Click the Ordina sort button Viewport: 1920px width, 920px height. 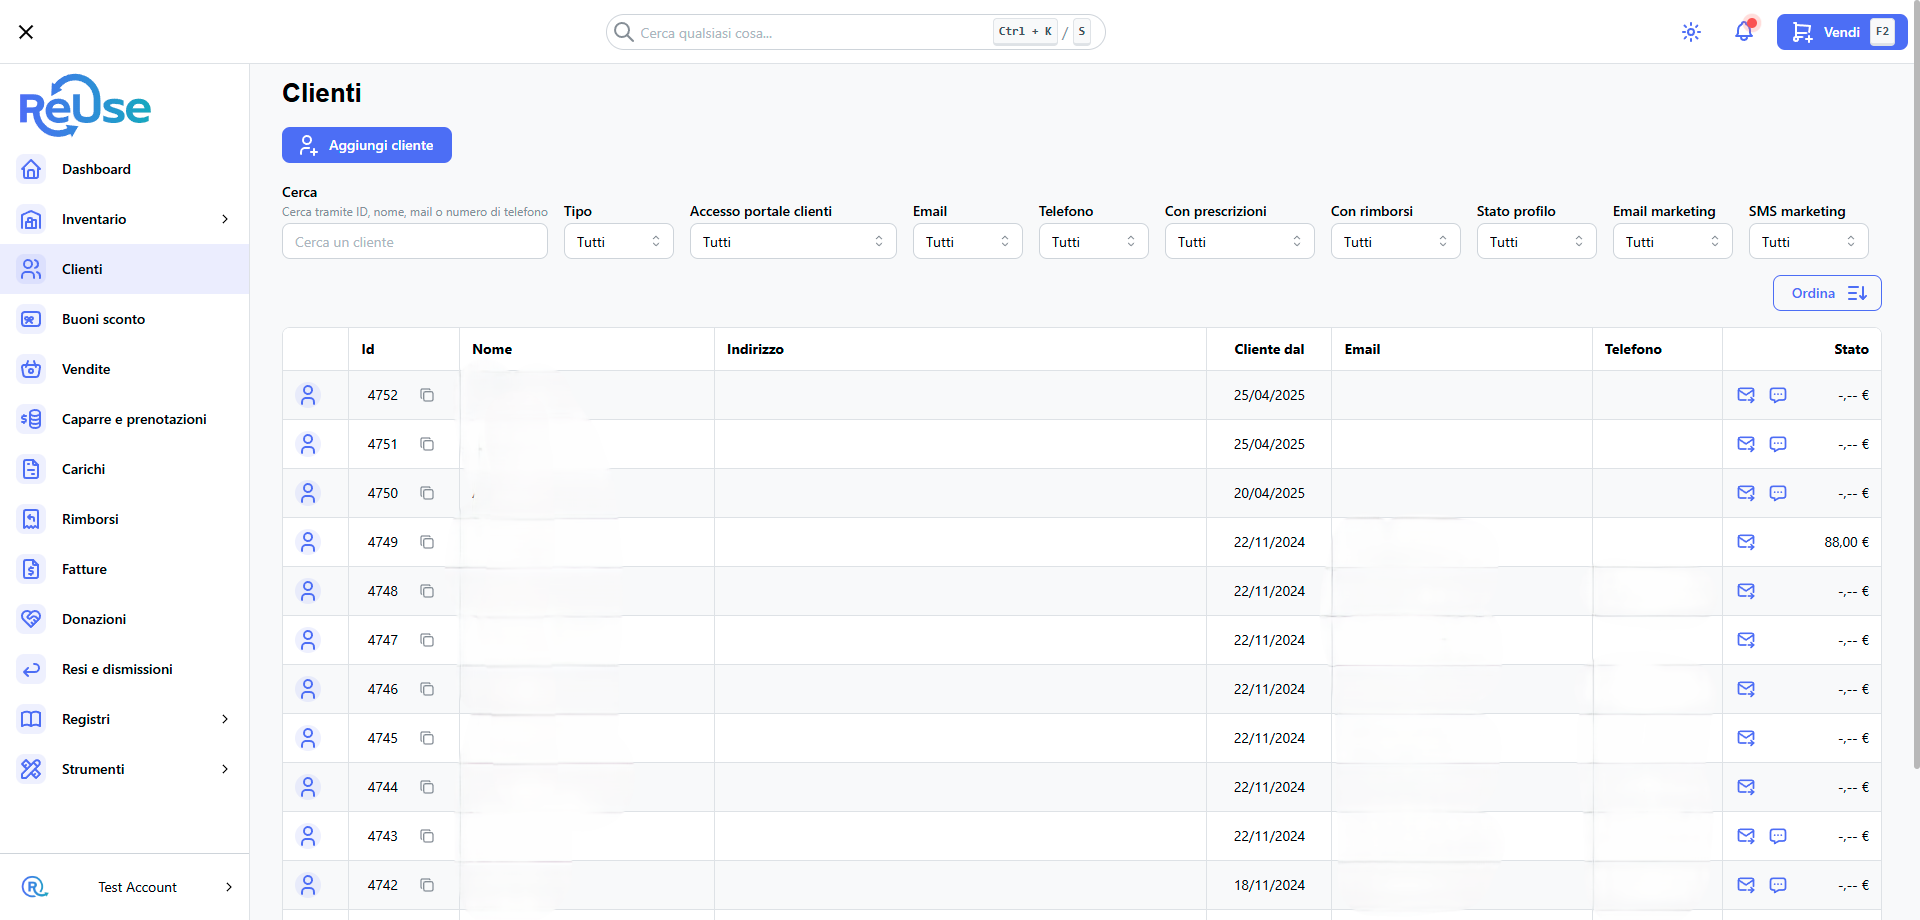coord(1826,293)
